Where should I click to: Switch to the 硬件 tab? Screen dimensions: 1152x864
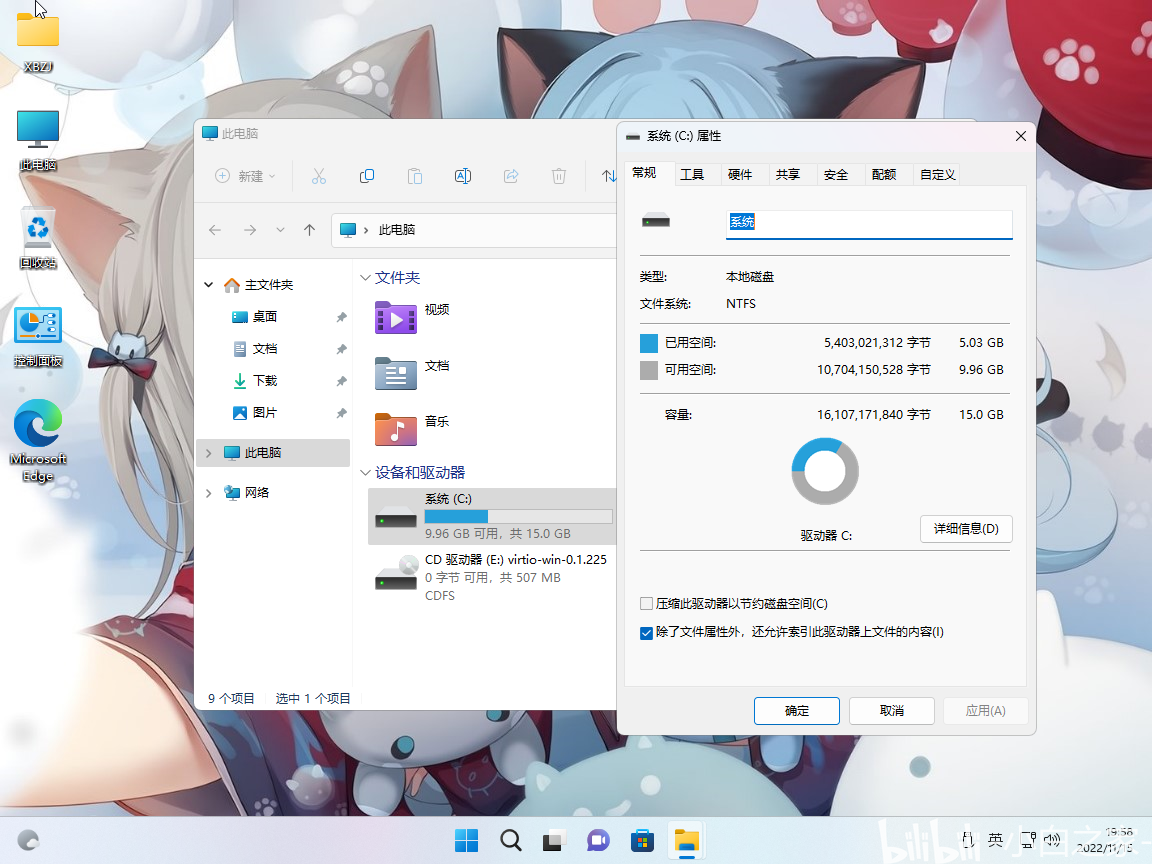pyautogui.click(x=740, y=174)
